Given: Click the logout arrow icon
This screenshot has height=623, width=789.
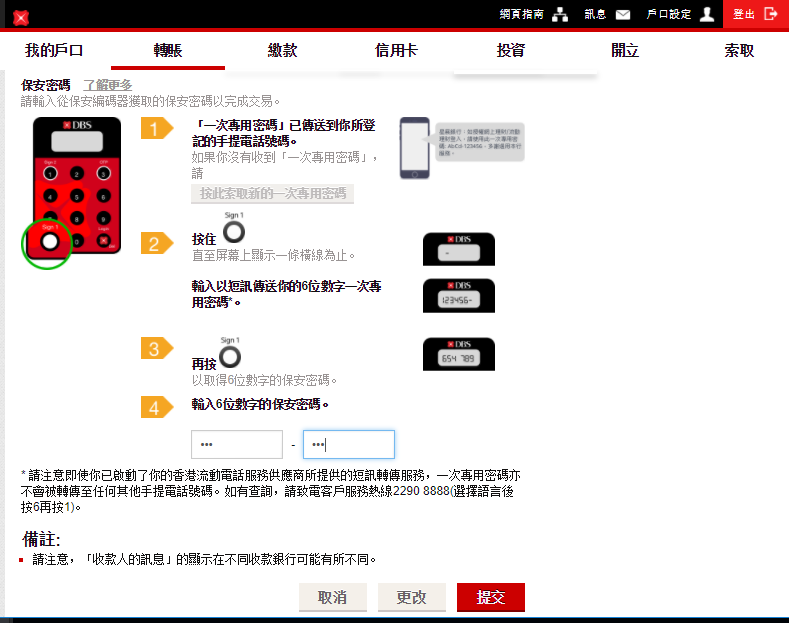Looking at the screenshot, I should 770,14.
